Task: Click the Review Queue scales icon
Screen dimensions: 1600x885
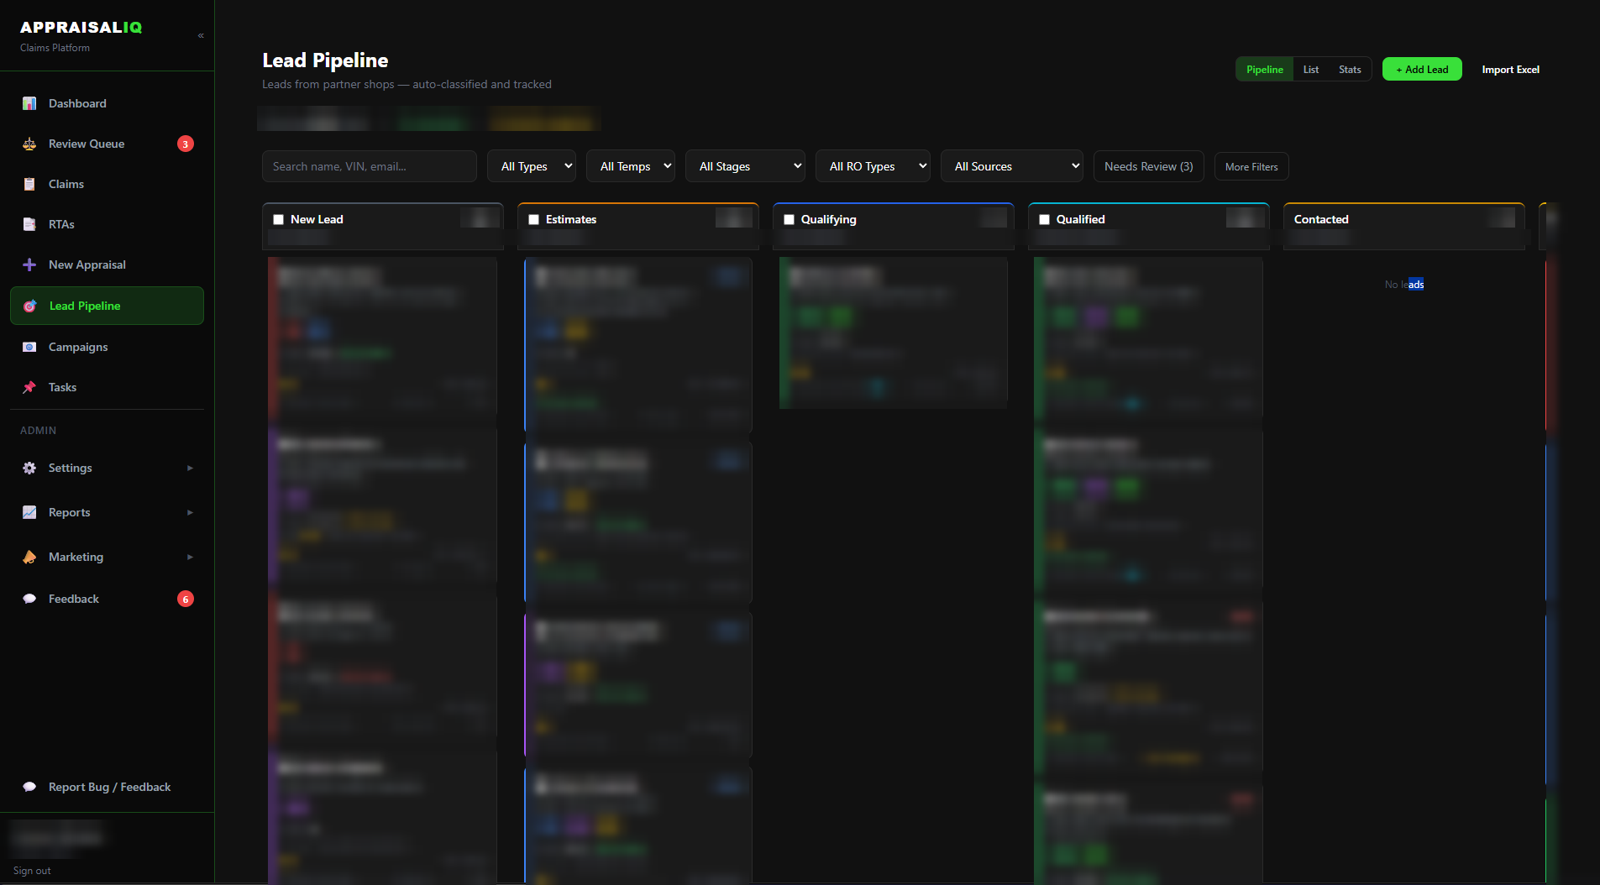Action: click(x=29, y=144)
